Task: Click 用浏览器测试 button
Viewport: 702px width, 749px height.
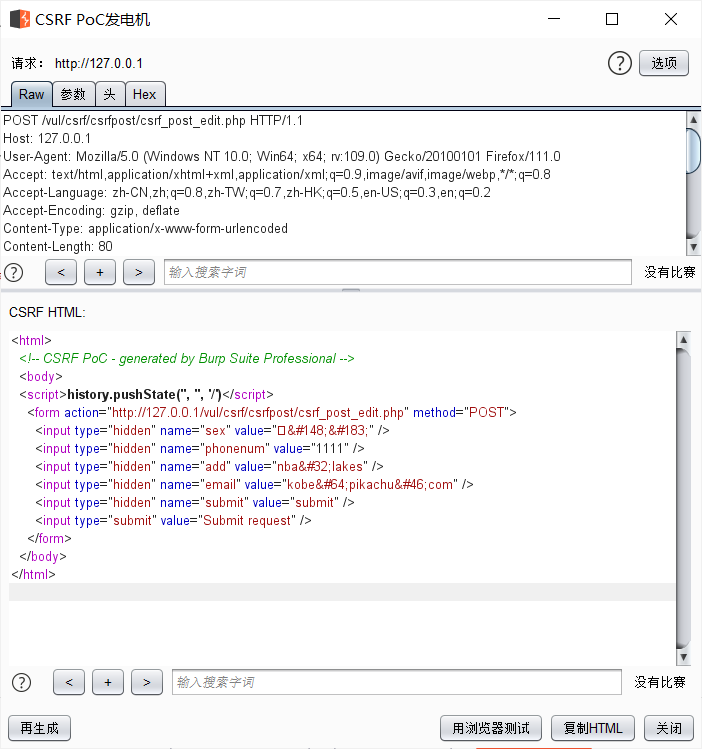Action: pos(491,728)
